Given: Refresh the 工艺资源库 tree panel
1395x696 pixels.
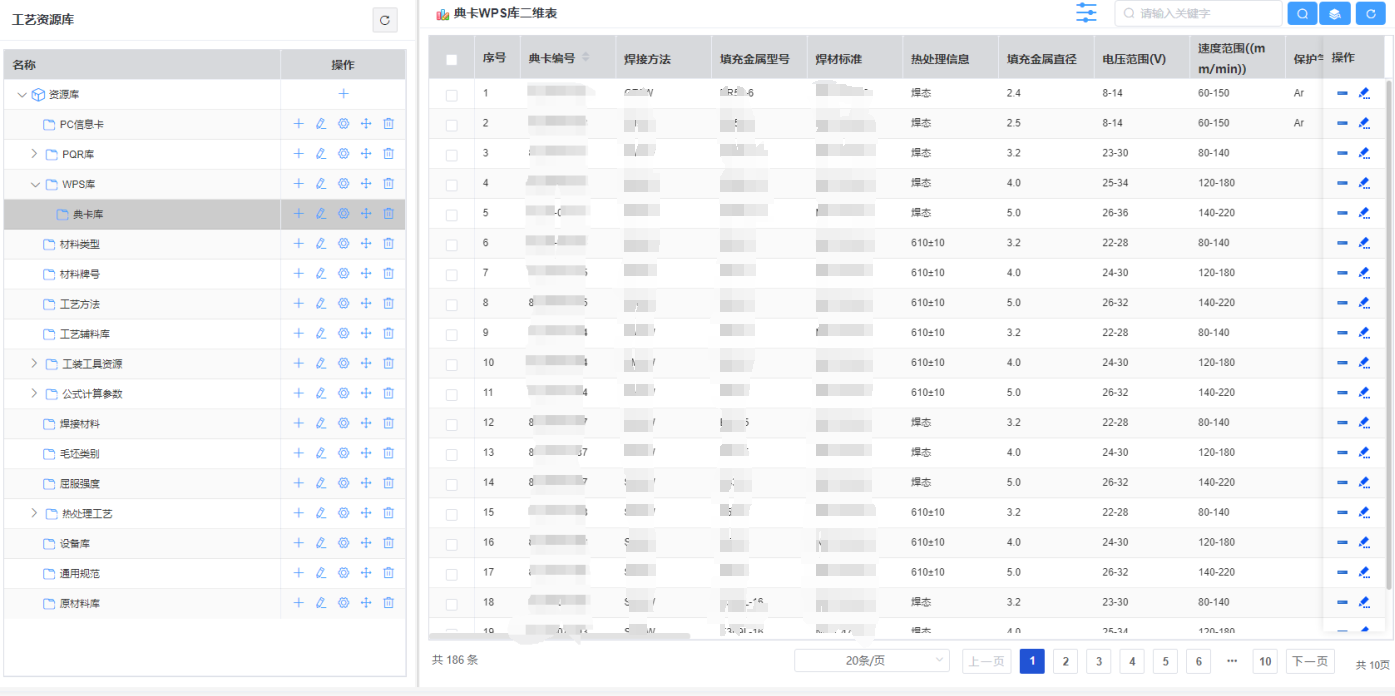Looking at the screenshot, I should click(x=385, y=20).
